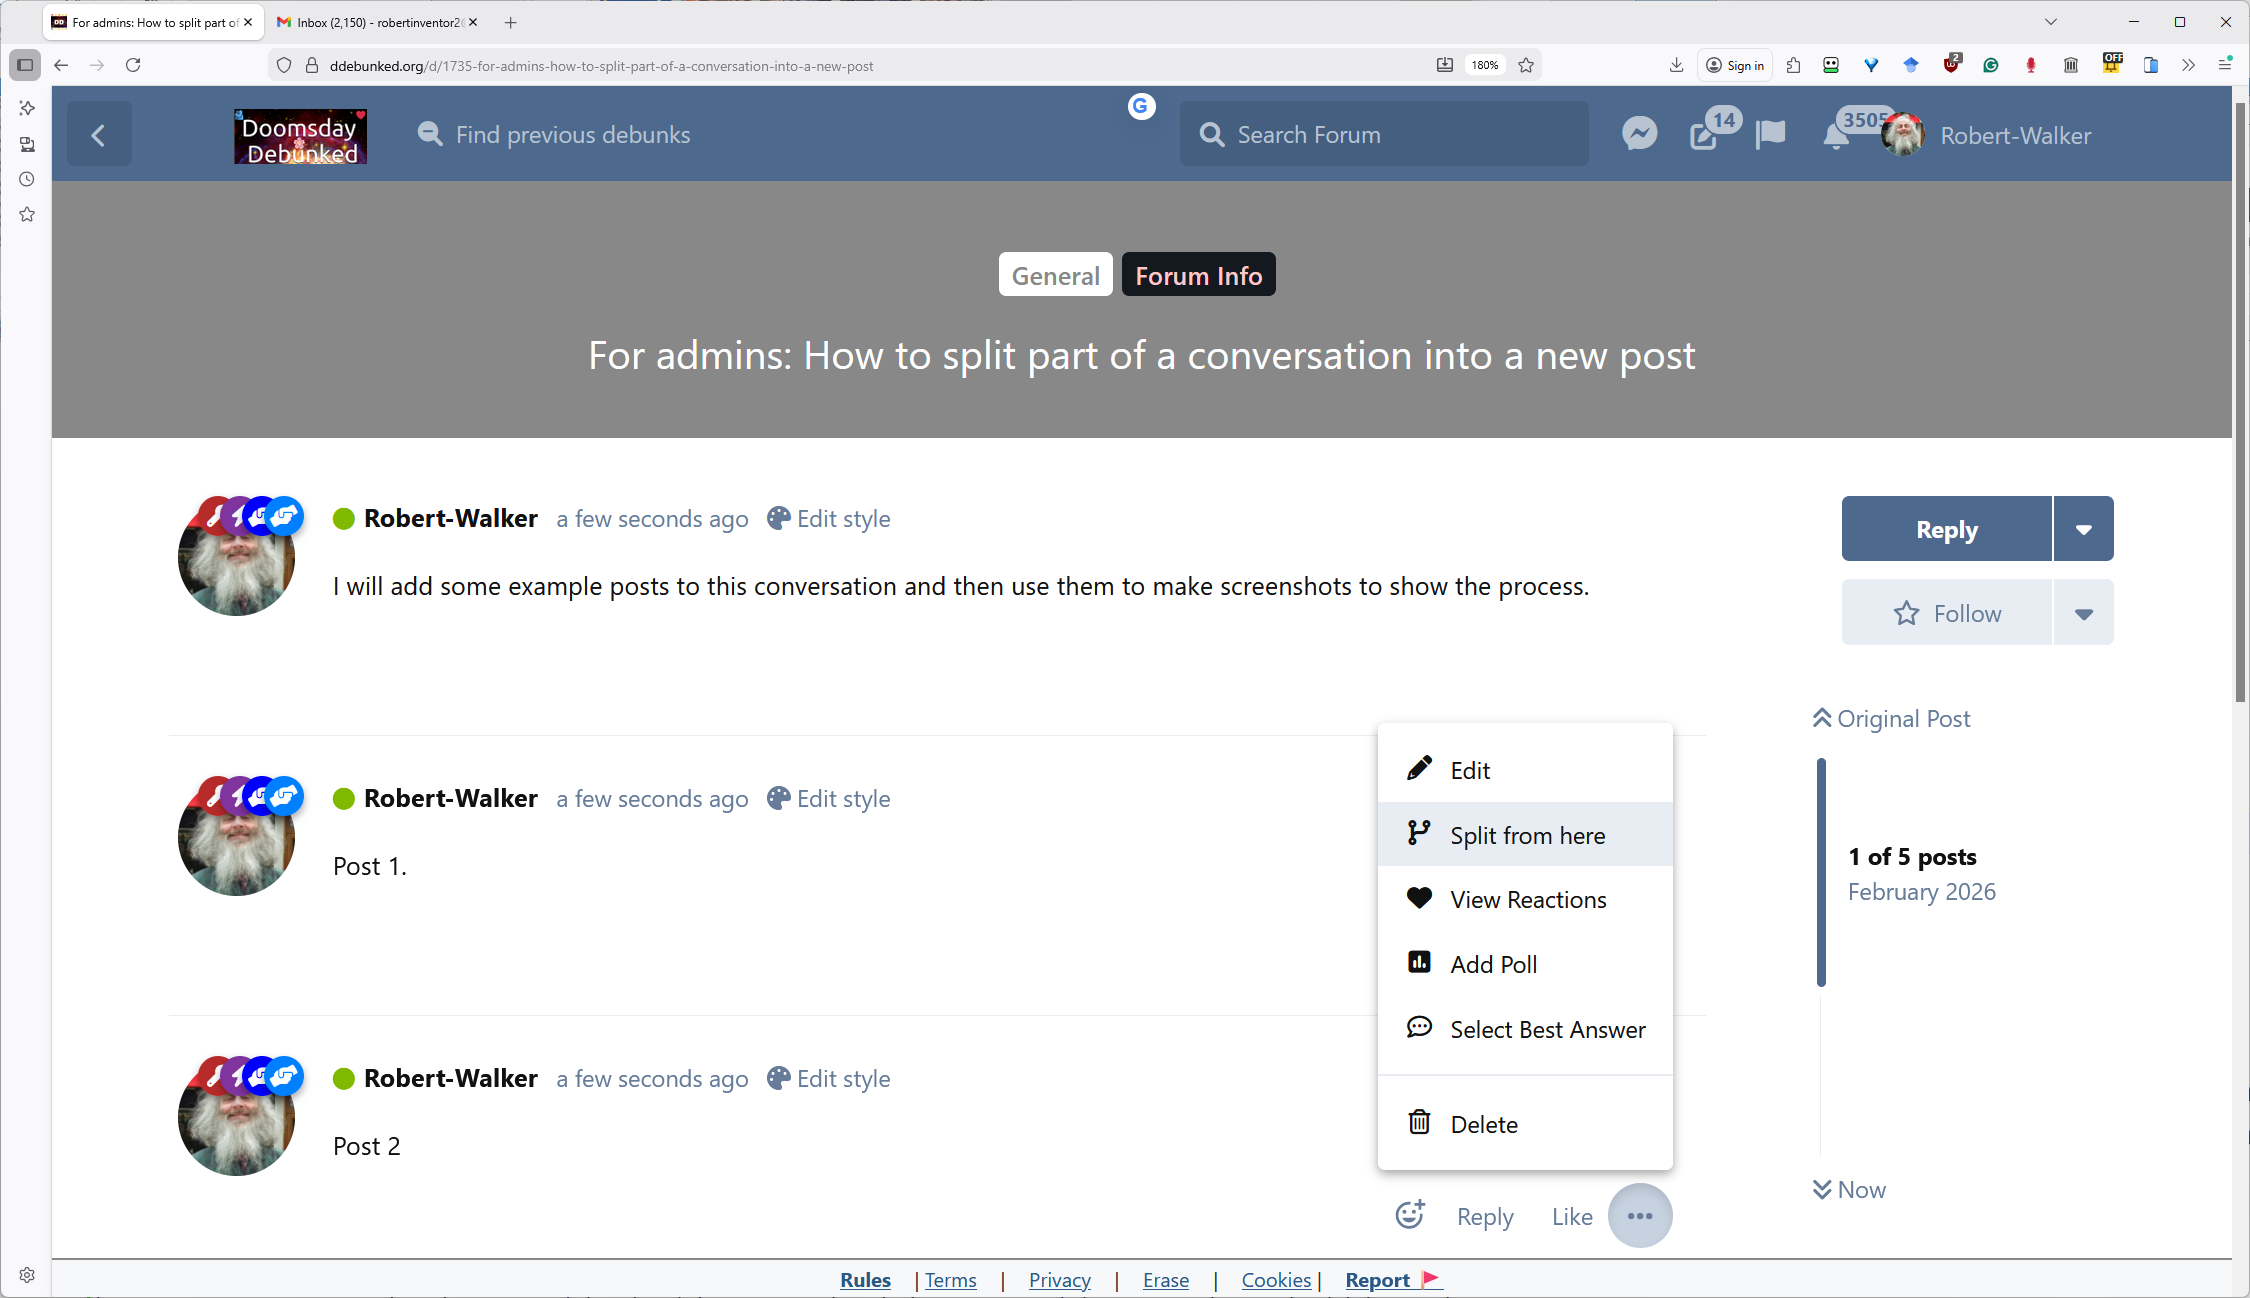Viewport: 2250px width, 1298px height.
Task: Select Split from here menu item
Action: [x=1526, y=835]
